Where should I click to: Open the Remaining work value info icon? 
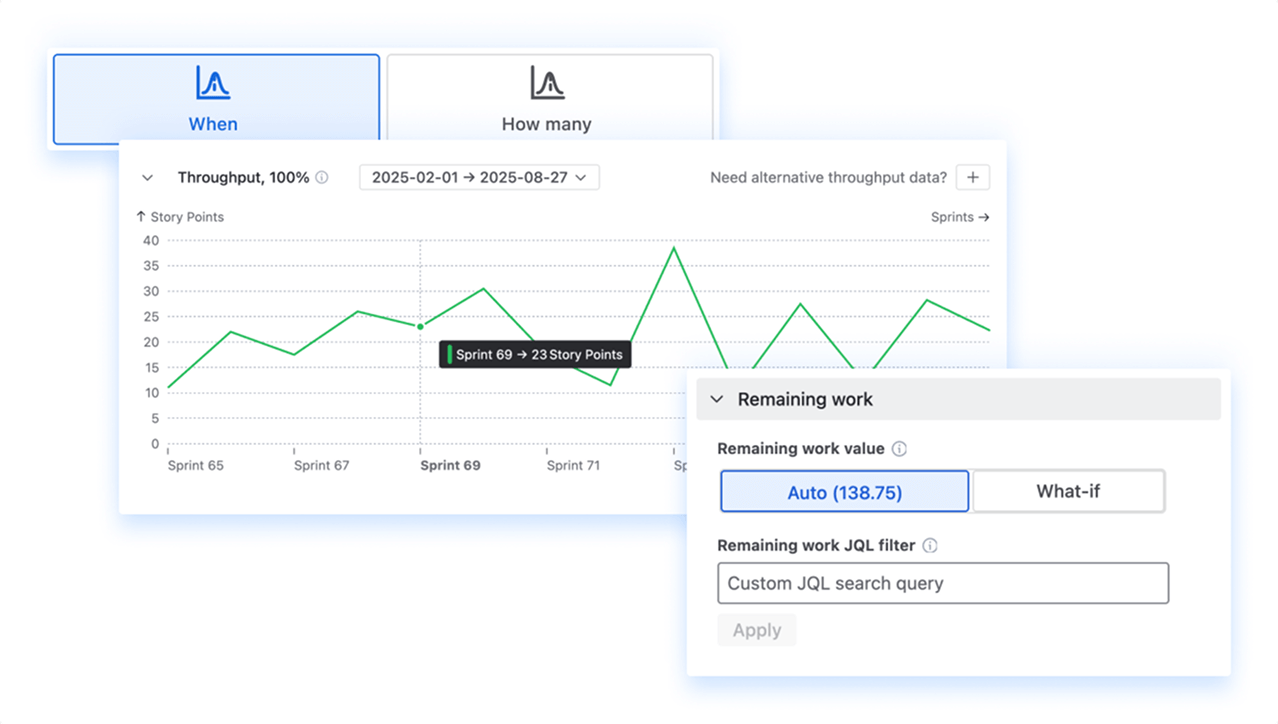click(899, 449)
